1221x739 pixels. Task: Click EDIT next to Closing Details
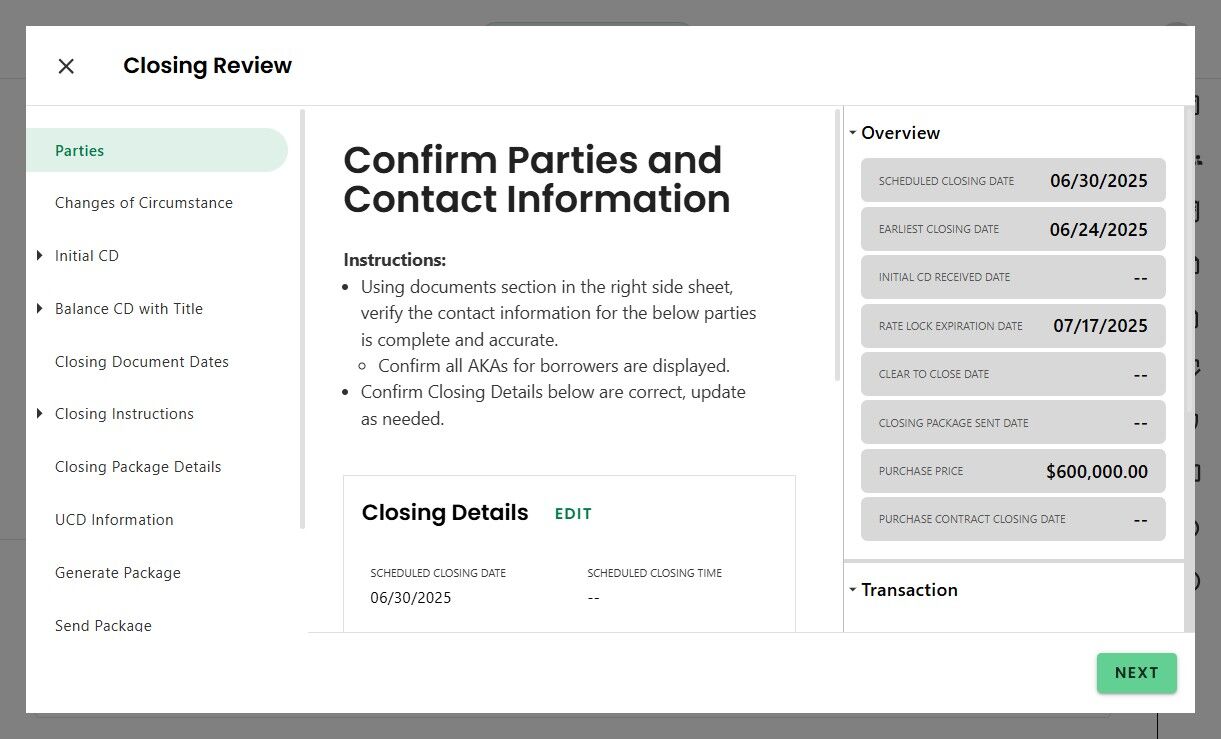pos(573,514)
